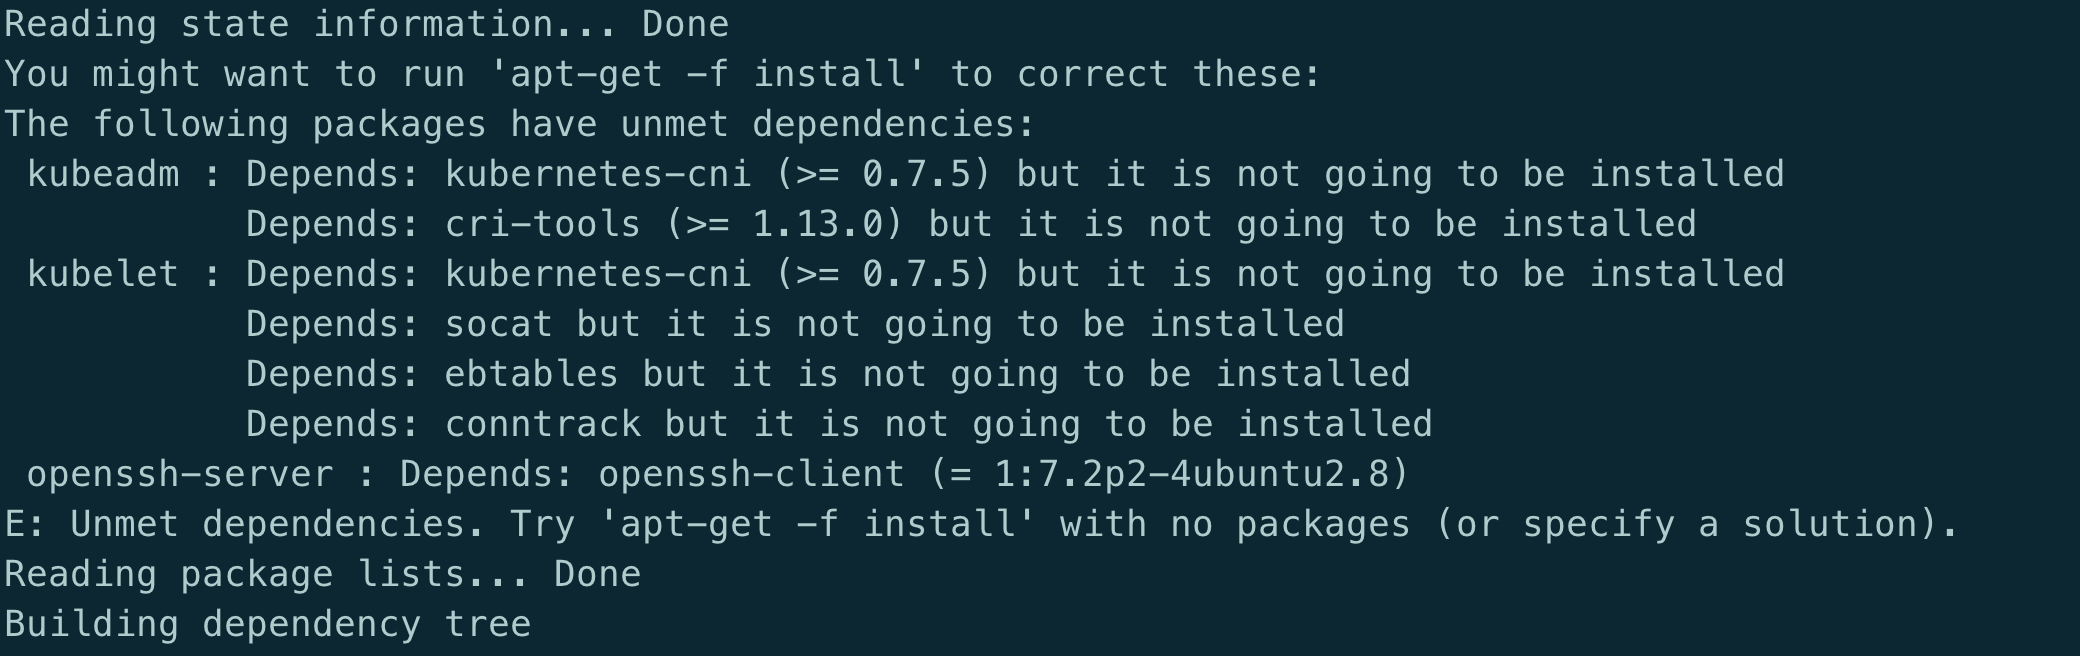The height and width of the screenshot is (656, 2080).
Task: Click kubernetes-cni dependency on the kubeadm line
Action: click(598, 174)
